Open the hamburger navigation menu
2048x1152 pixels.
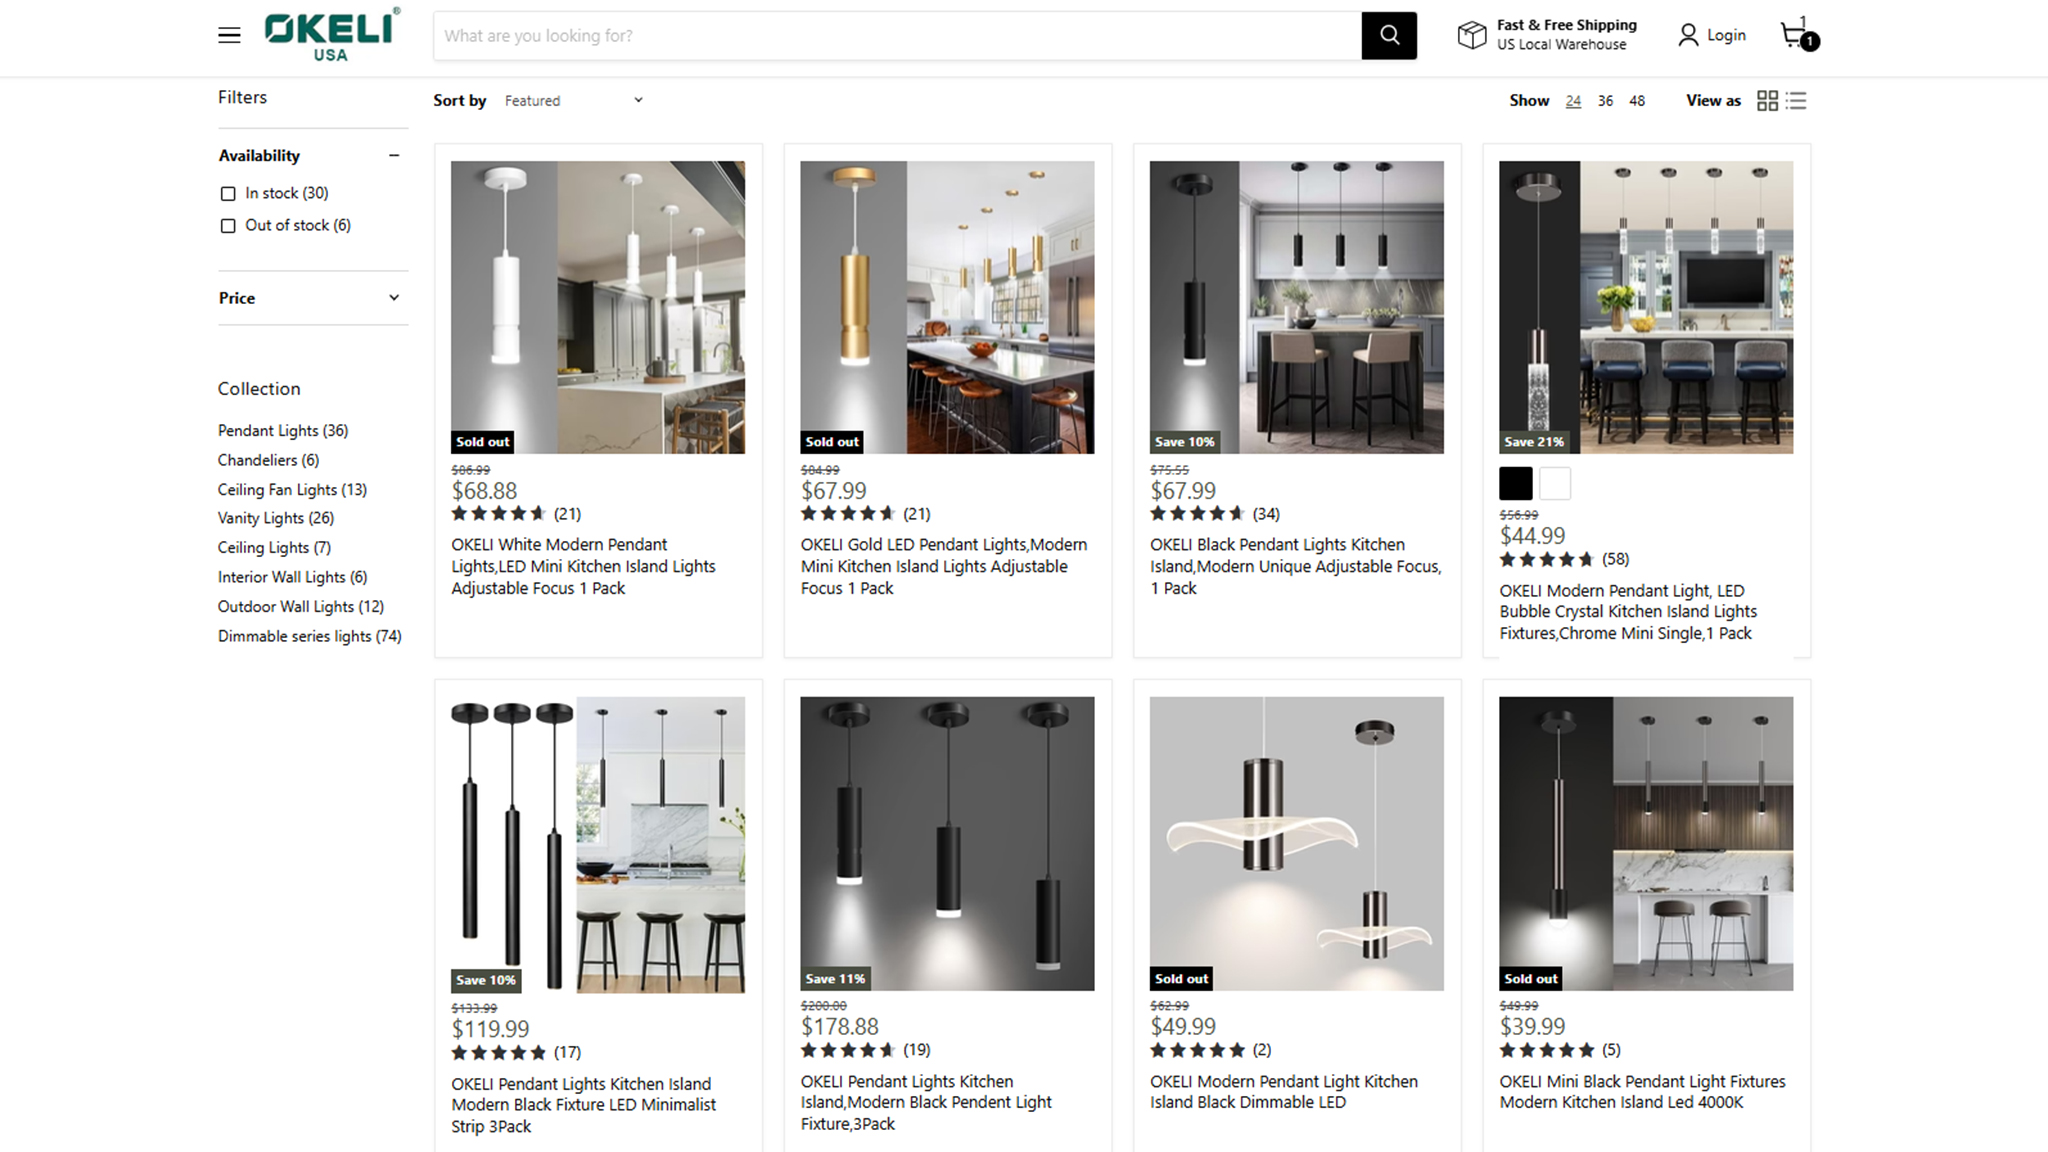point(229,36)
